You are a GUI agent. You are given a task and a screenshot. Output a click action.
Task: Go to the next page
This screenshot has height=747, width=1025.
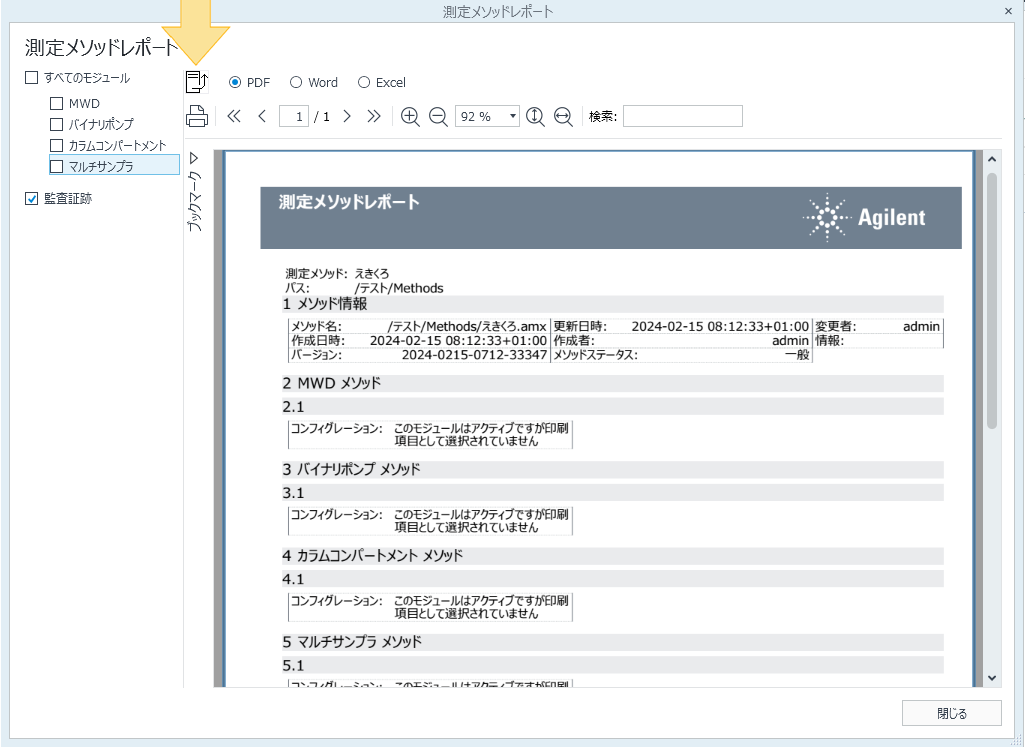coord(347,116)
